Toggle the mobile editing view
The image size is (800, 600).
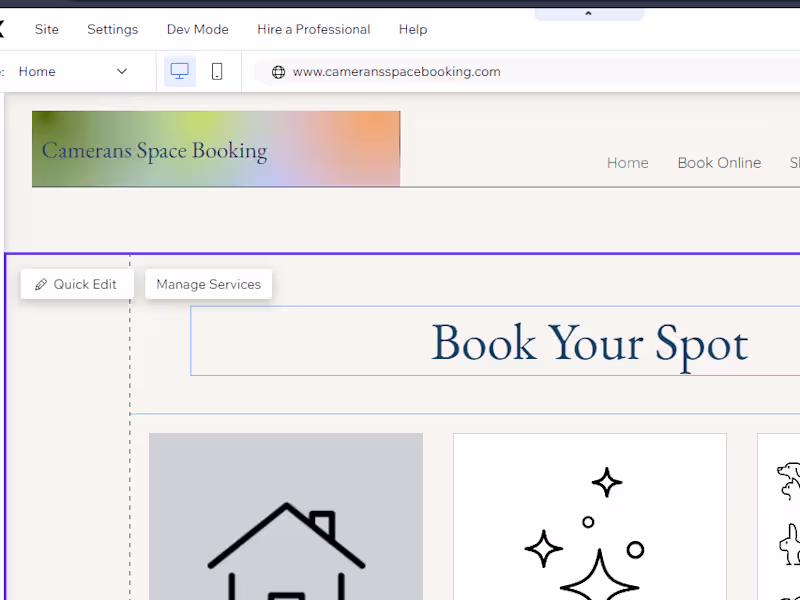[215, 71]
